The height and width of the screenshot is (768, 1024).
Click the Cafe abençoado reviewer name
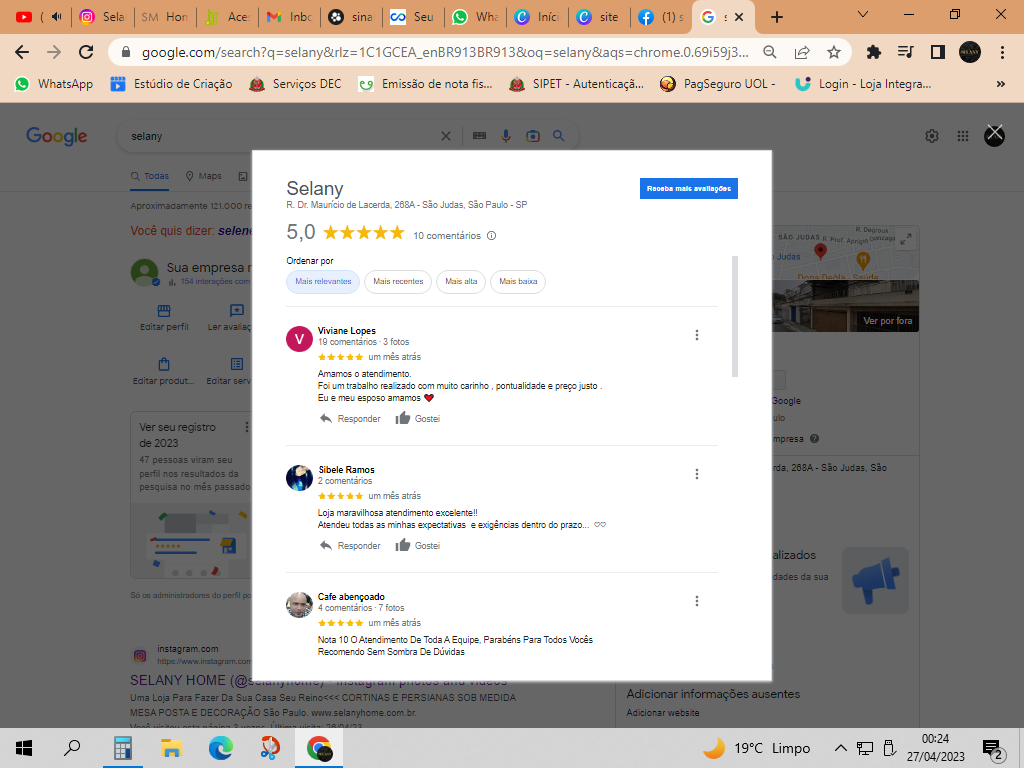click(351, 596)
